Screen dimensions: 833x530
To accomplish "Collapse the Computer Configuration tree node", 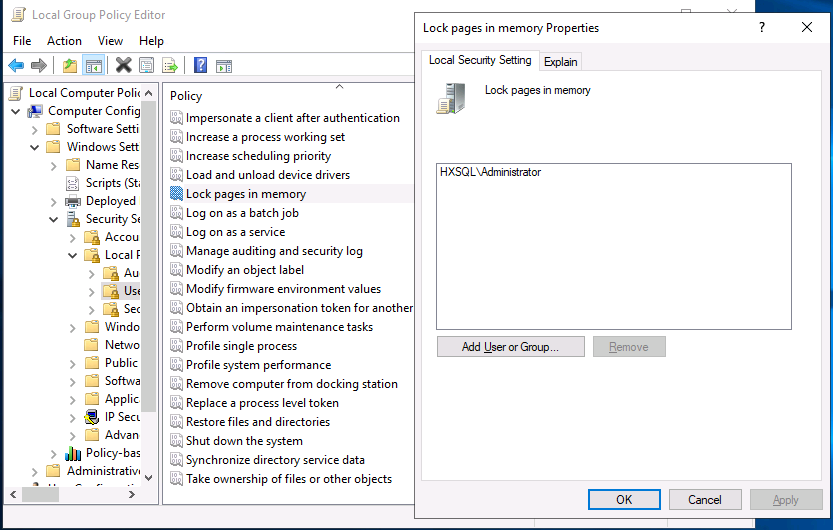I will point(16,111).
